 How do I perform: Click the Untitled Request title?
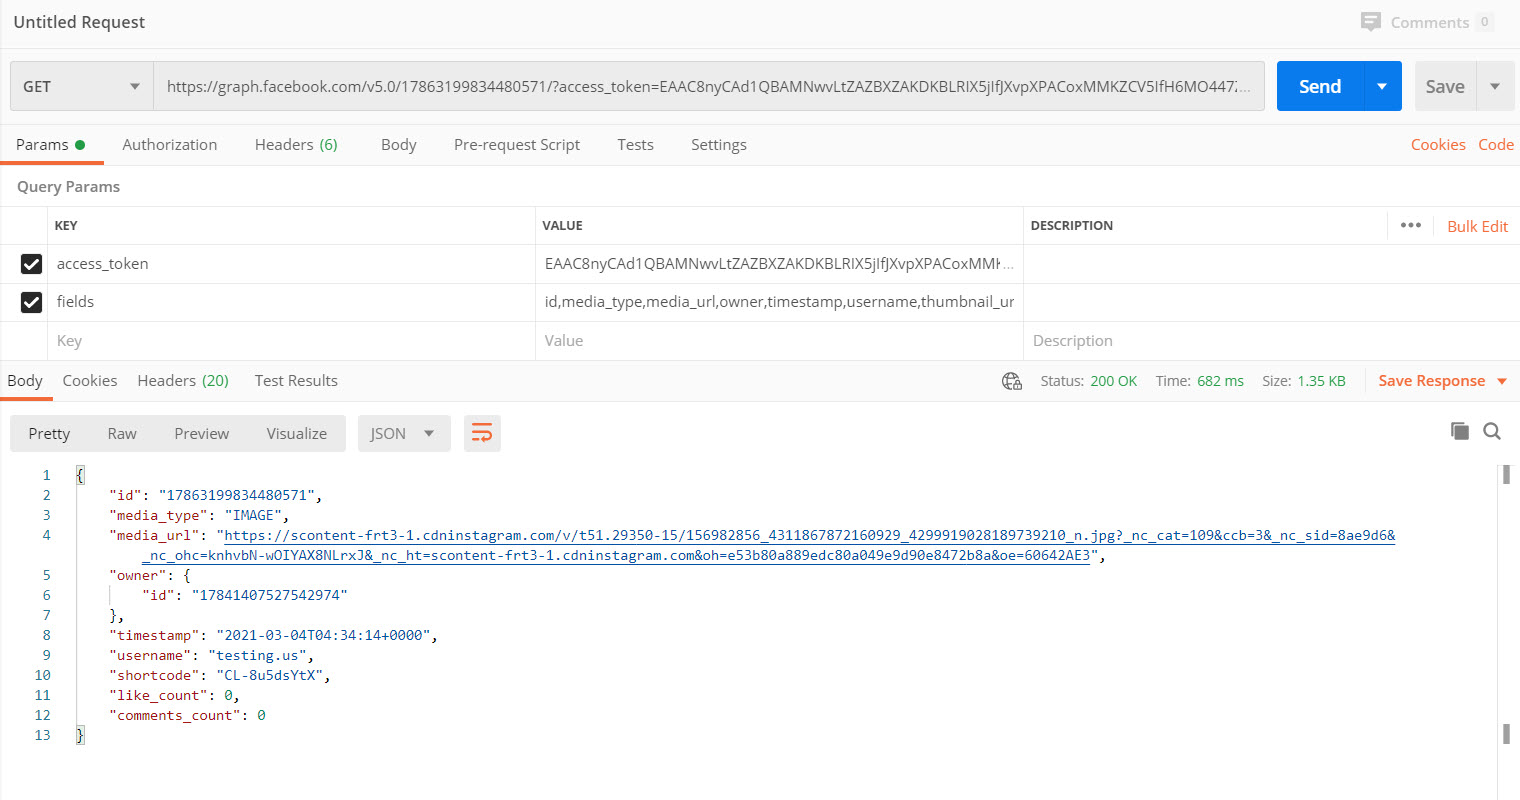[79, 22]
